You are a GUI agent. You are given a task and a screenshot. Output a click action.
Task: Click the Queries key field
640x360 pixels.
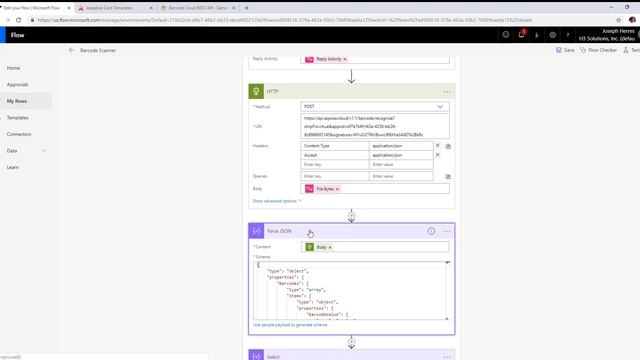tap(335, 176)
